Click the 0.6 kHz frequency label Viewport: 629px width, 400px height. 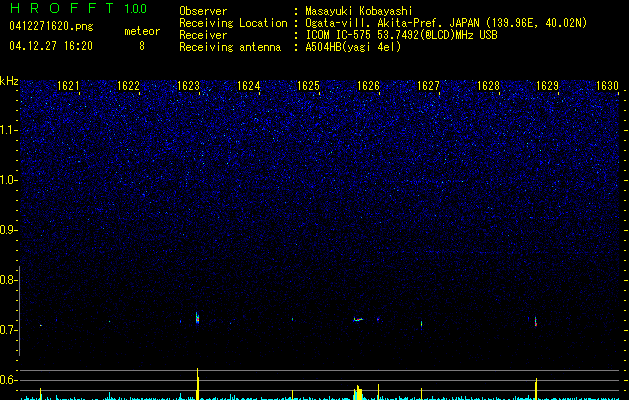click(8, 380)
